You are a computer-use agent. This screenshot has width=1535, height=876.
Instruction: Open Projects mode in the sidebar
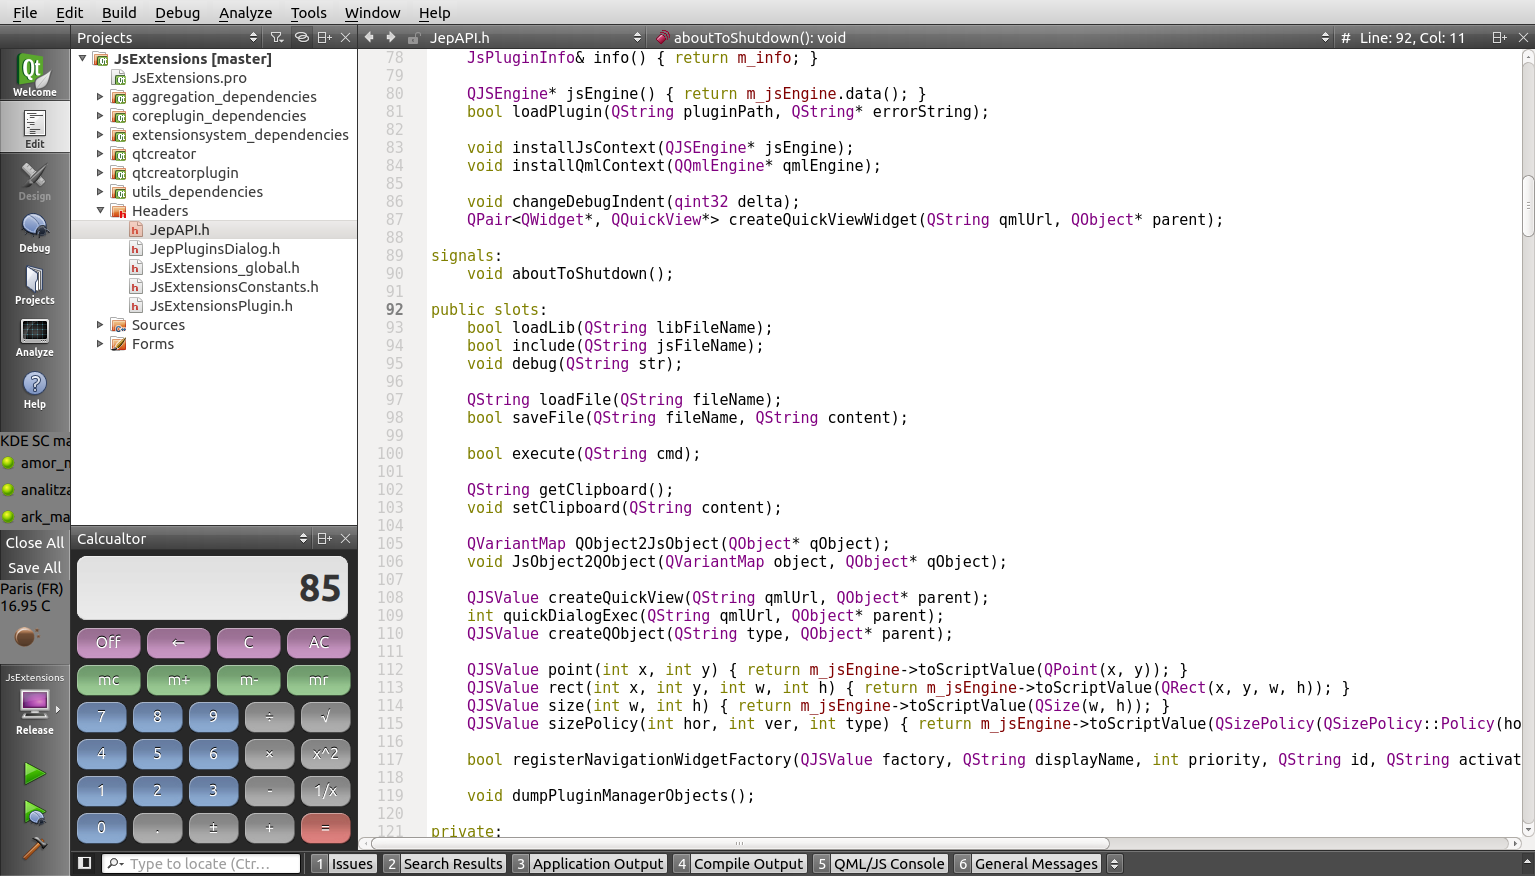click(34, 284)
